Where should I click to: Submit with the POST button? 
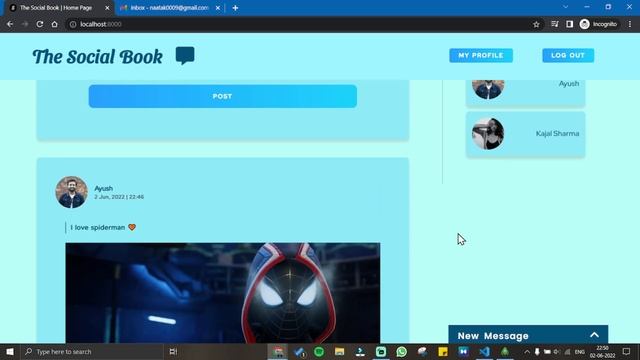222,96
